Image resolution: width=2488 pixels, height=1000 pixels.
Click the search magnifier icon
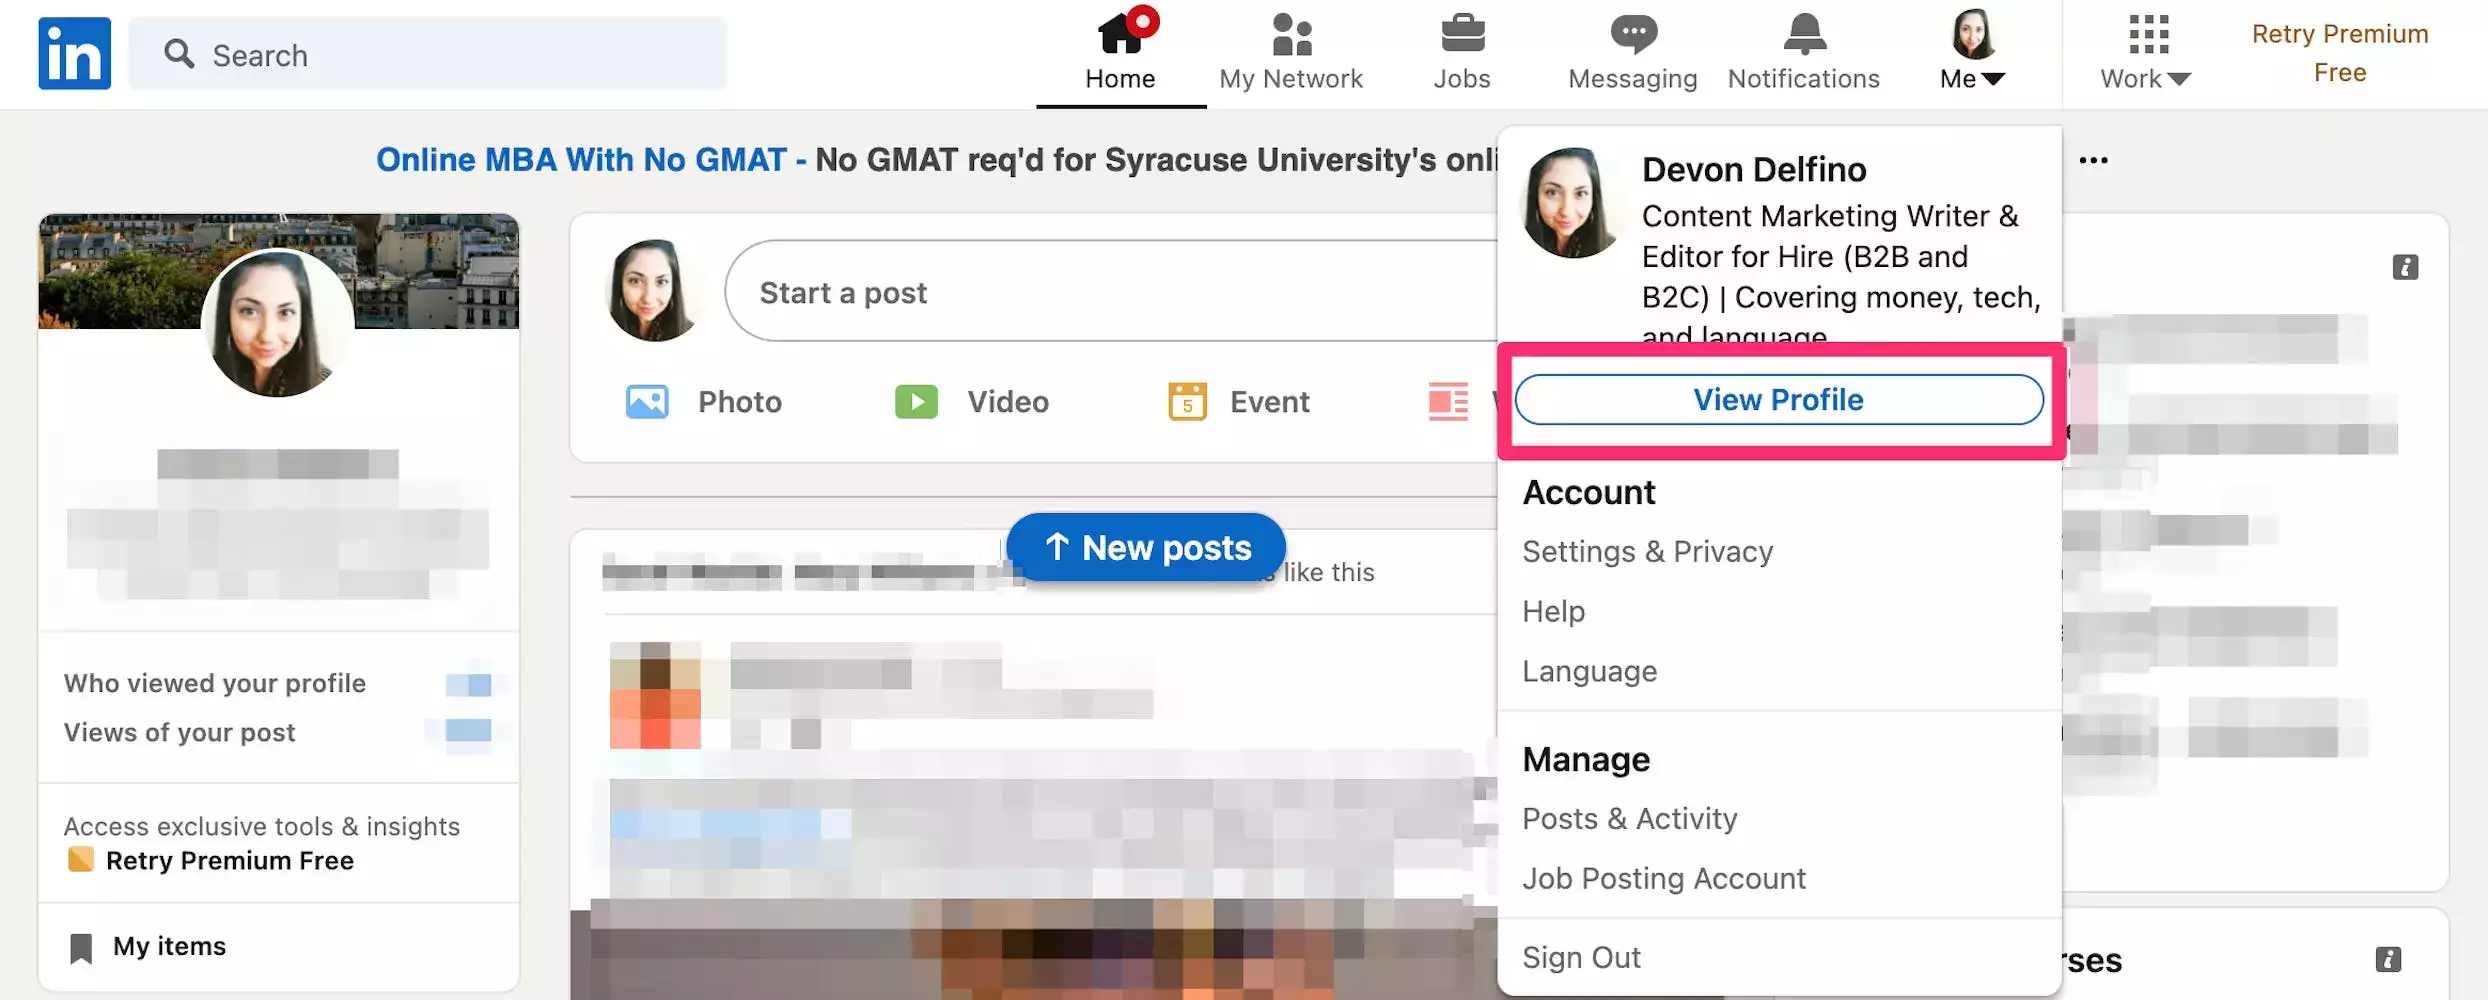pyautogui.click(x=179, y=54)
